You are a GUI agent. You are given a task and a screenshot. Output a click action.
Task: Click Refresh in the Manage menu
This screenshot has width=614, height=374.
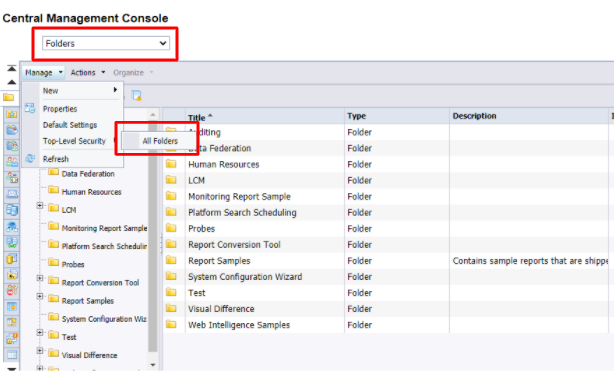point(56,159)
